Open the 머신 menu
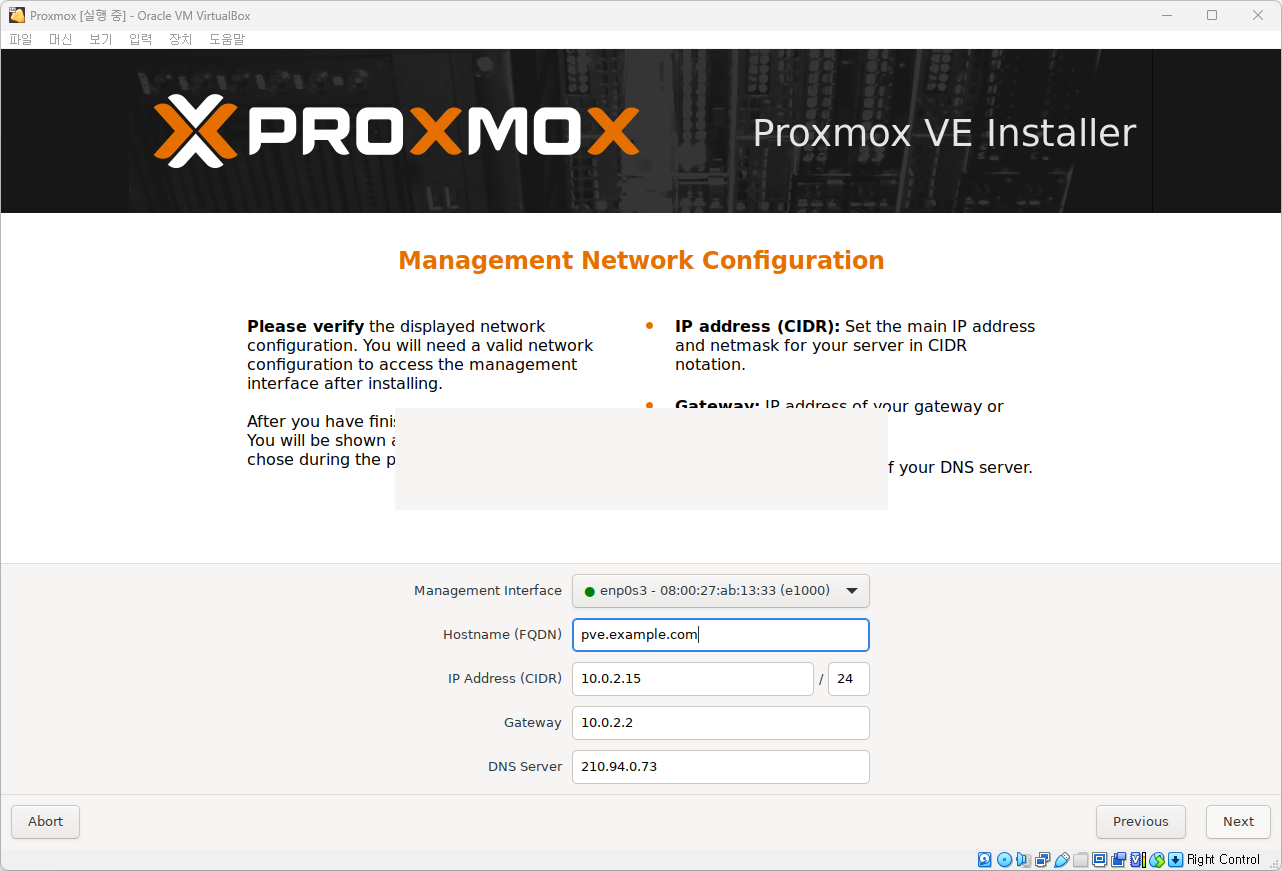 pos(61,39)
